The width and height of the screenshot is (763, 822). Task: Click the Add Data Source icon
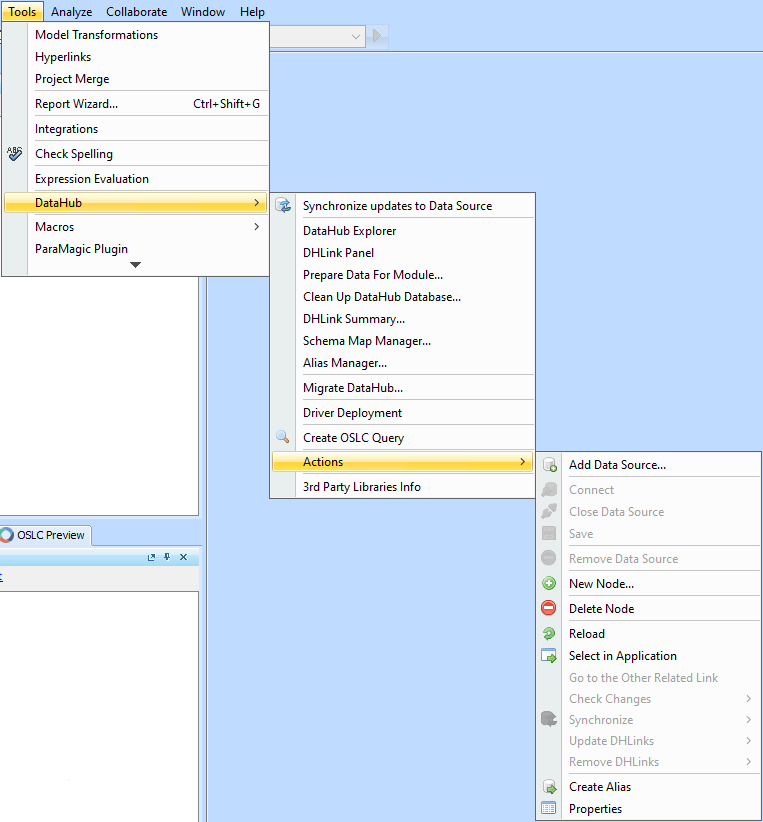(549, 464)
